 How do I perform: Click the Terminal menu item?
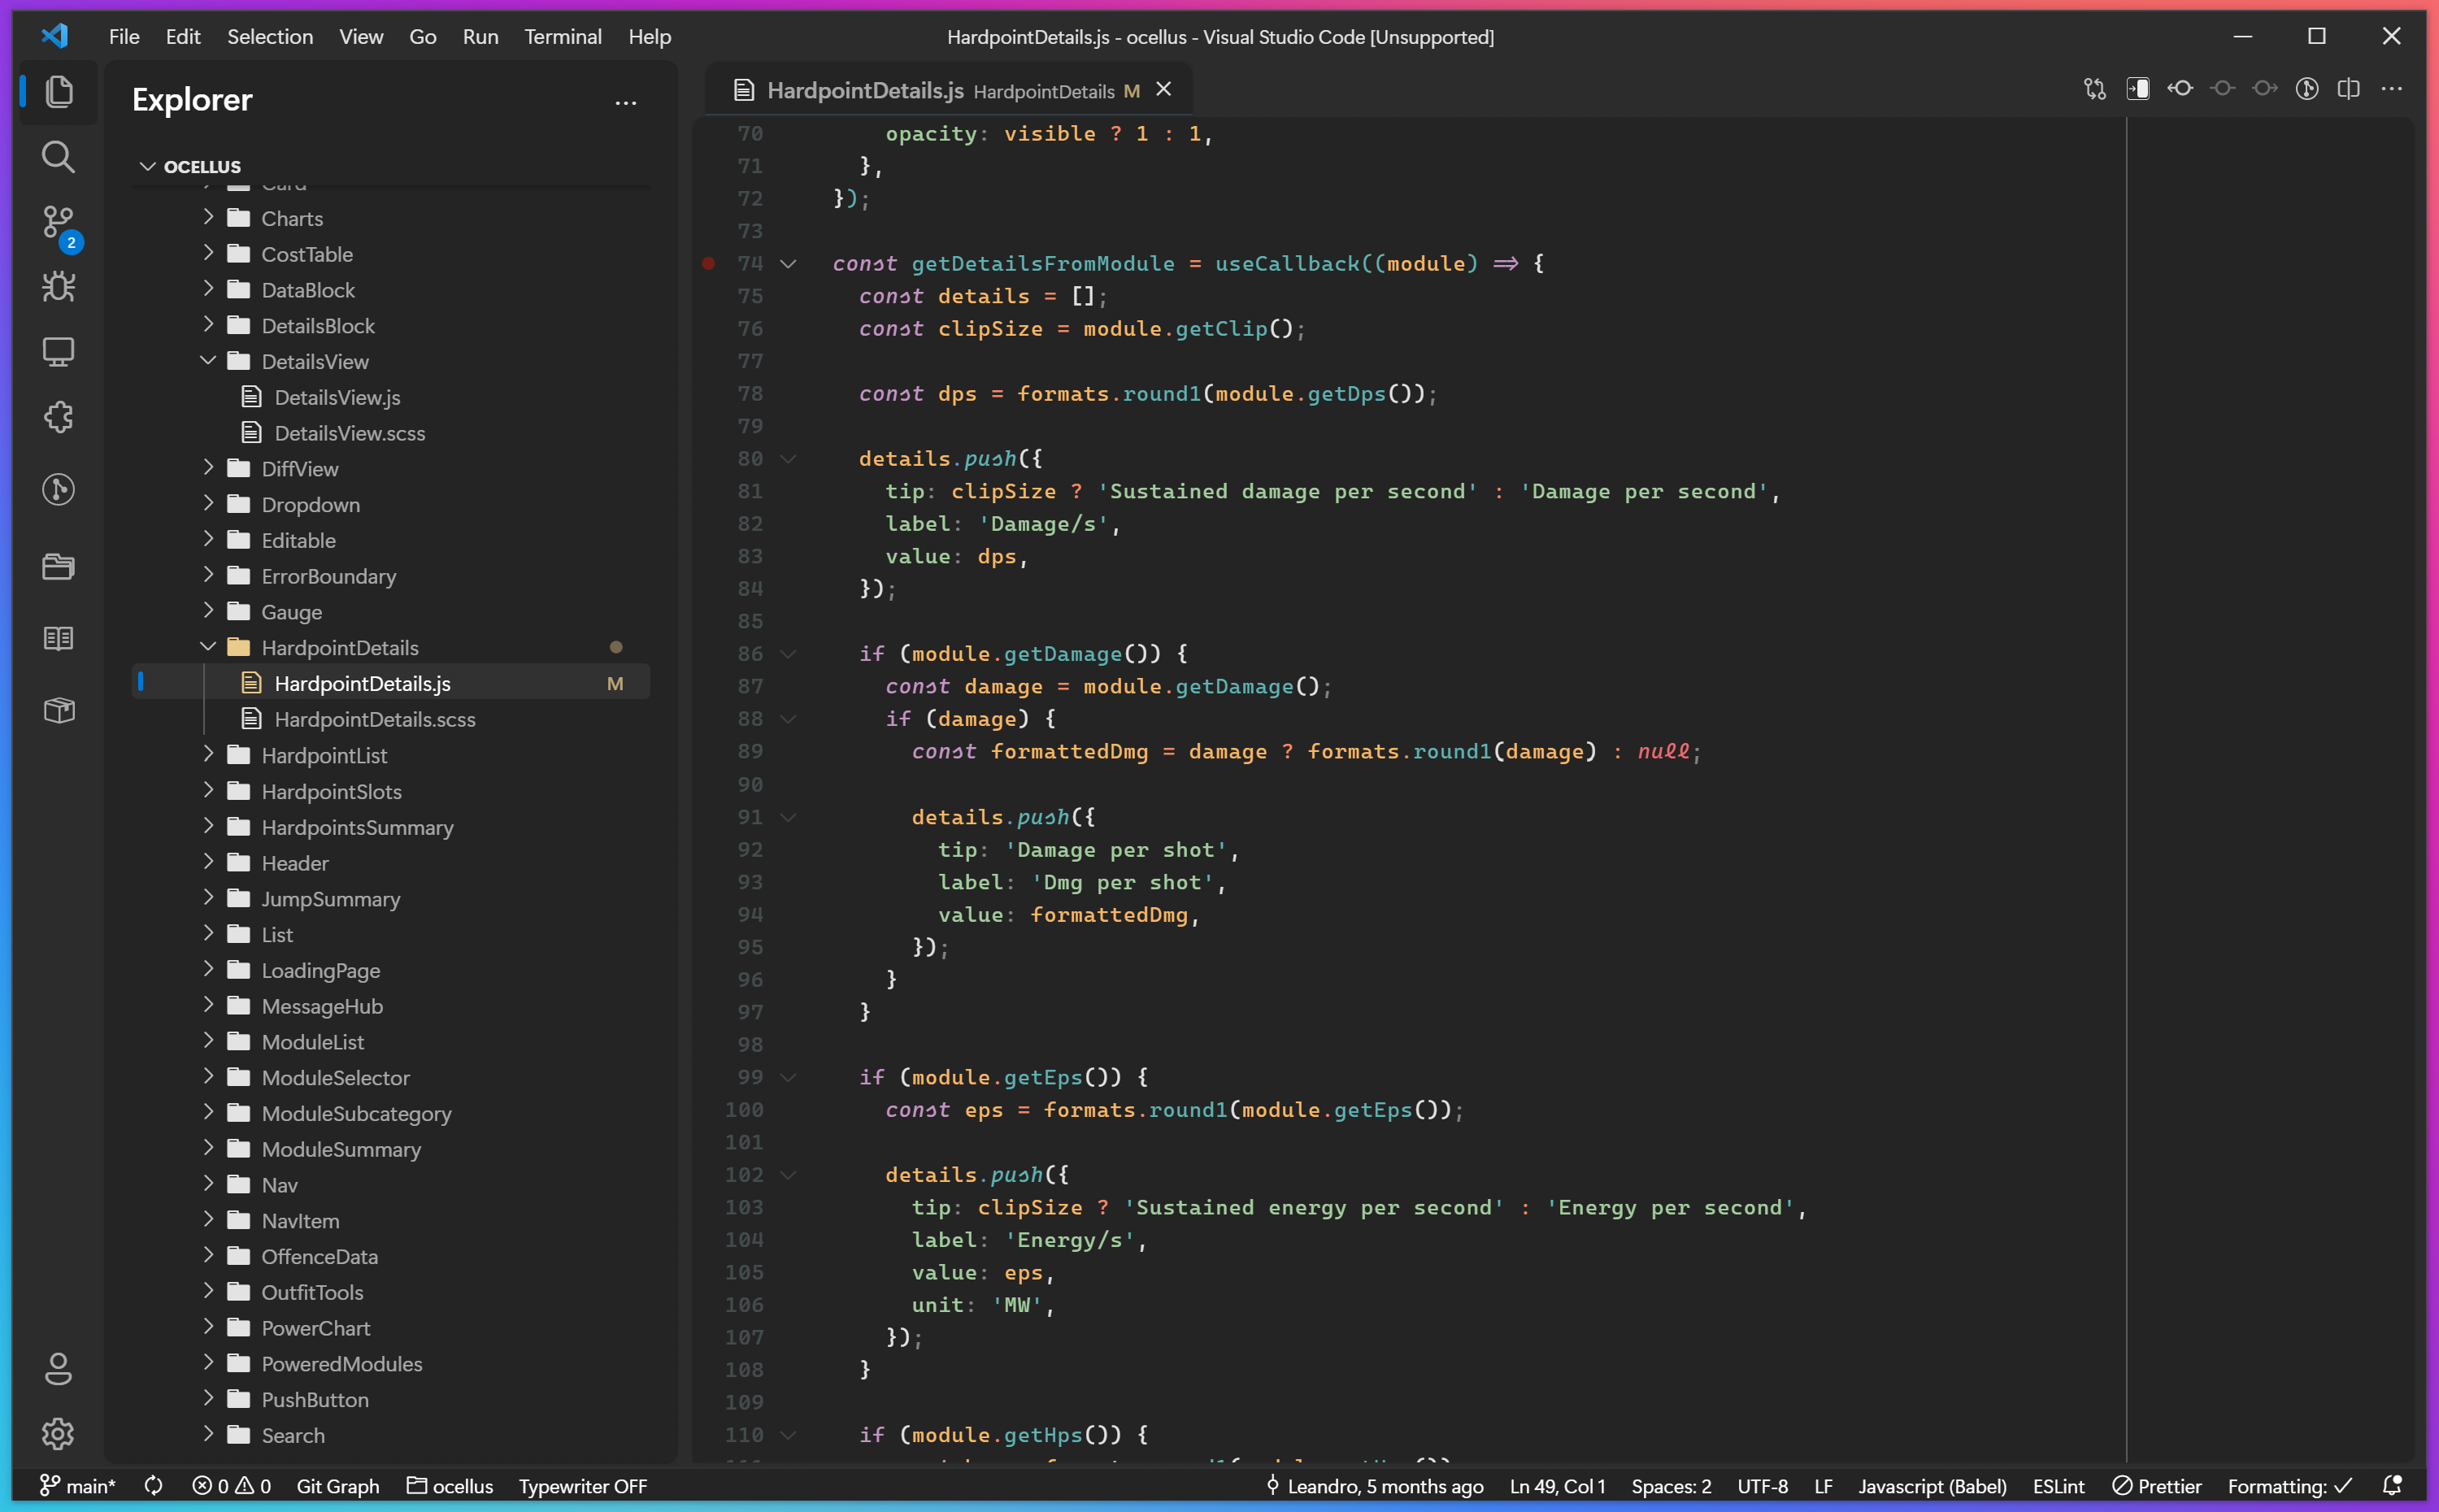coord(561,35)
